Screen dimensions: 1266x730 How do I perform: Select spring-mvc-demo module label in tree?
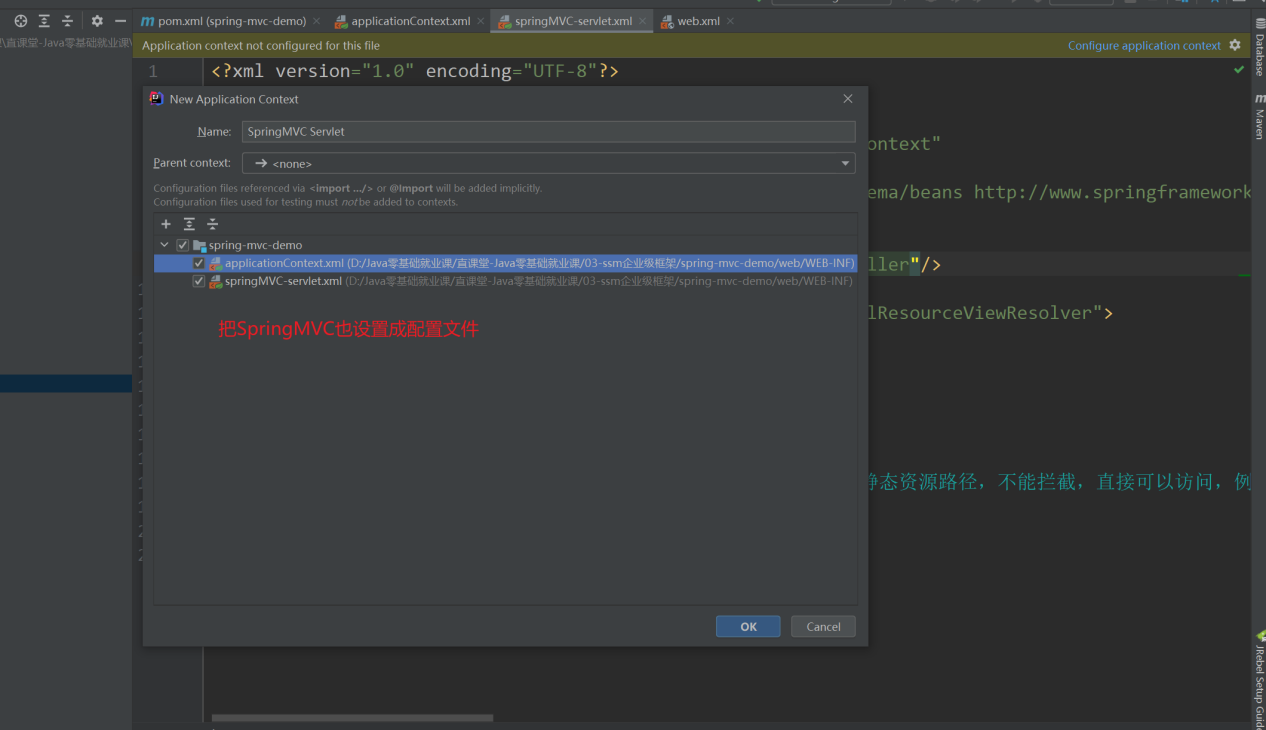pyautogui.click(x=255, y=245)
